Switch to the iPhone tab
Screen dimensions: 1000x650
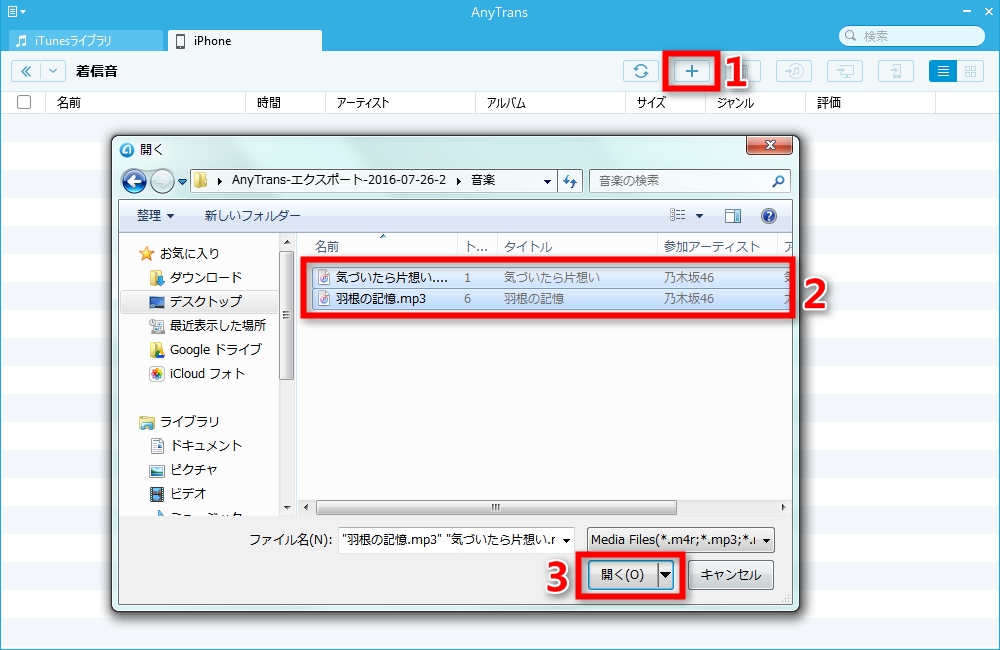[x=245, y=40]
